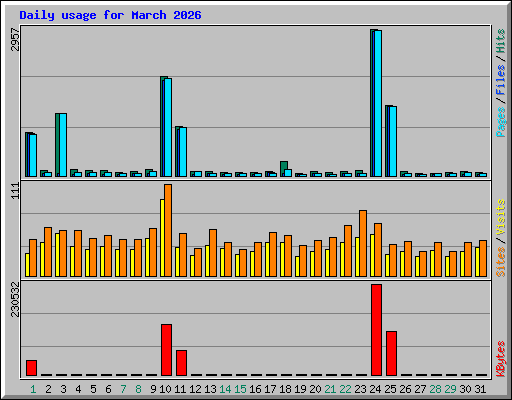The height and width of the screenshot is (400, 512).
Task: Click day 29 on the date axis
Action: coord(450,389)
